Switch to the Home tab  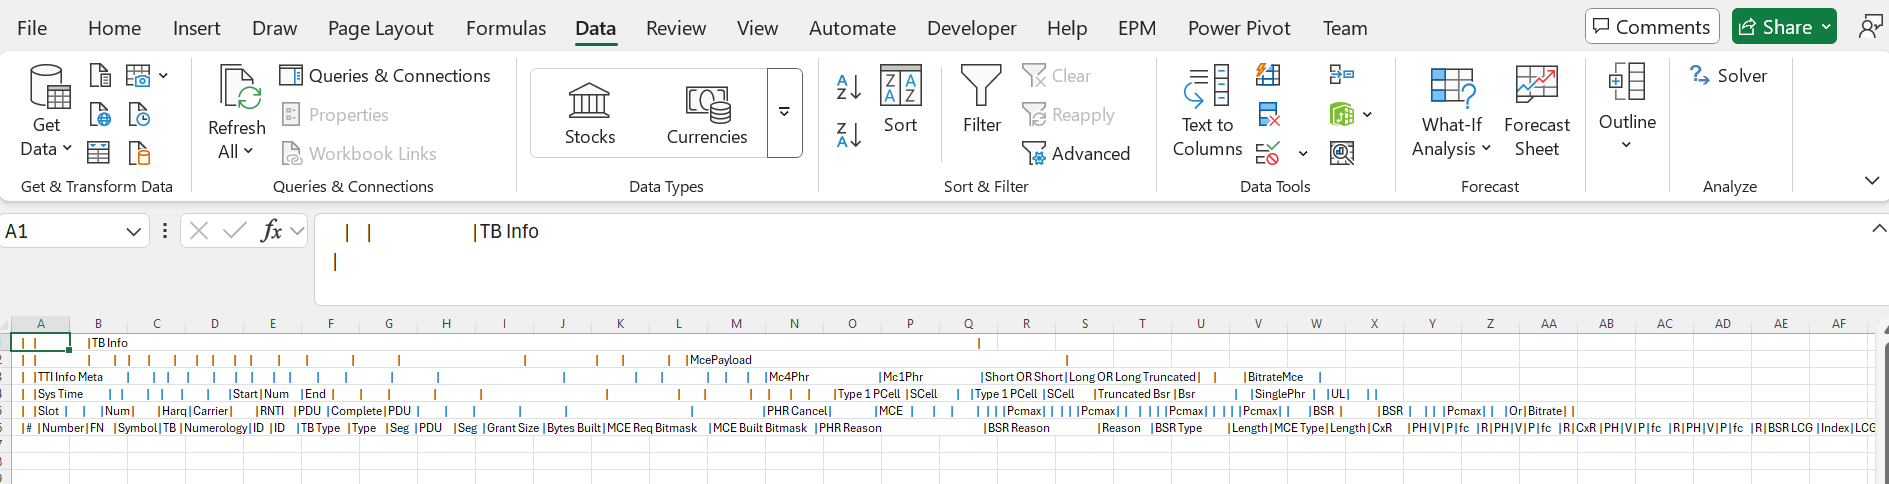(x=114, y=28)
